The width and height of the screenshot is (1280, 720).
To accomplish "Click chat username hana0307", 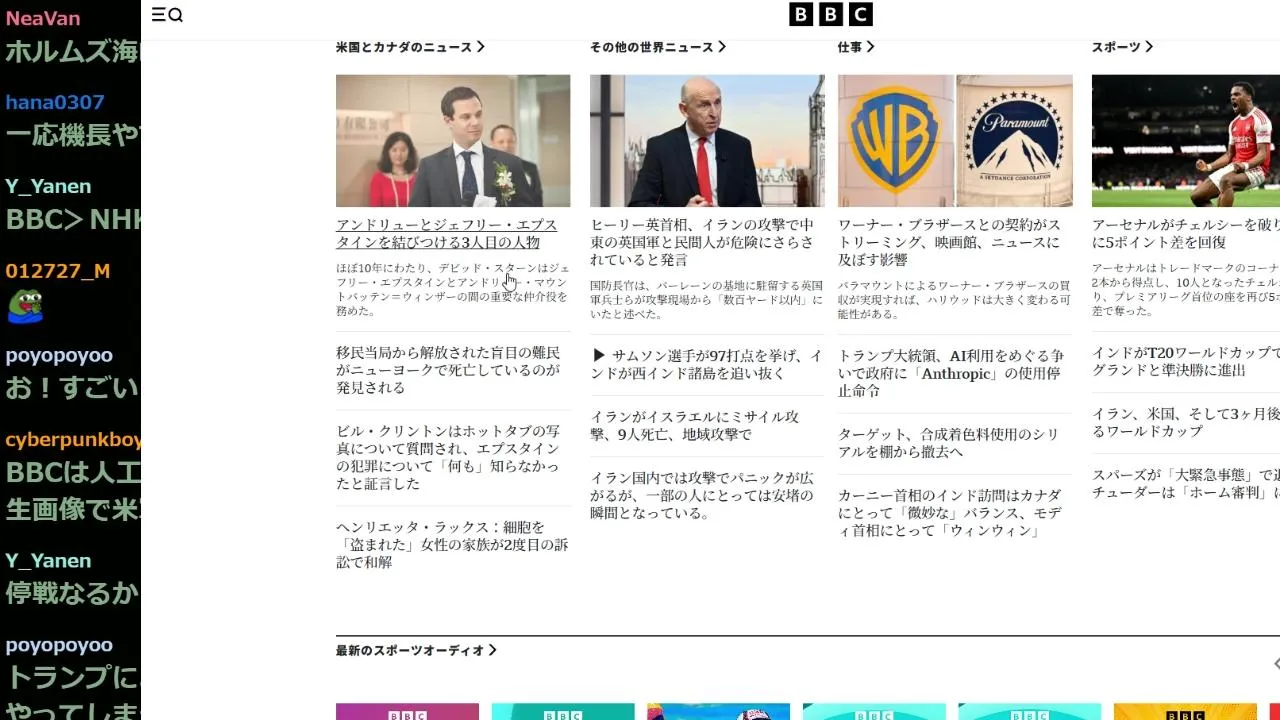I will 55,102.
